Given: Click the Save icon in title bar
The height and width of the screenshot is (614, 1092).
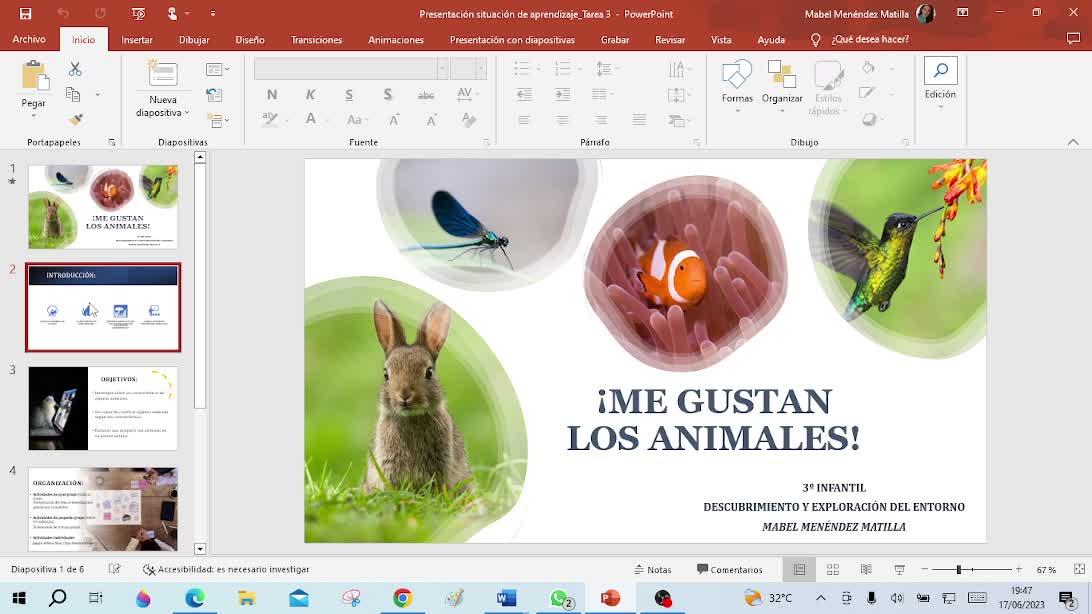Looking at the screenshot, I should click(26, 14).
